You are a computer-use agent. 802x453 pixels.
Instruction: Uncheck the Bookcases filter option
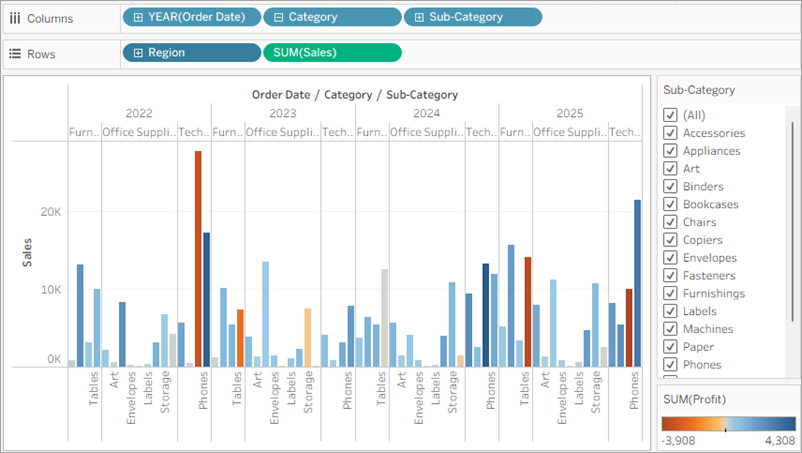(x=670, y=204)
